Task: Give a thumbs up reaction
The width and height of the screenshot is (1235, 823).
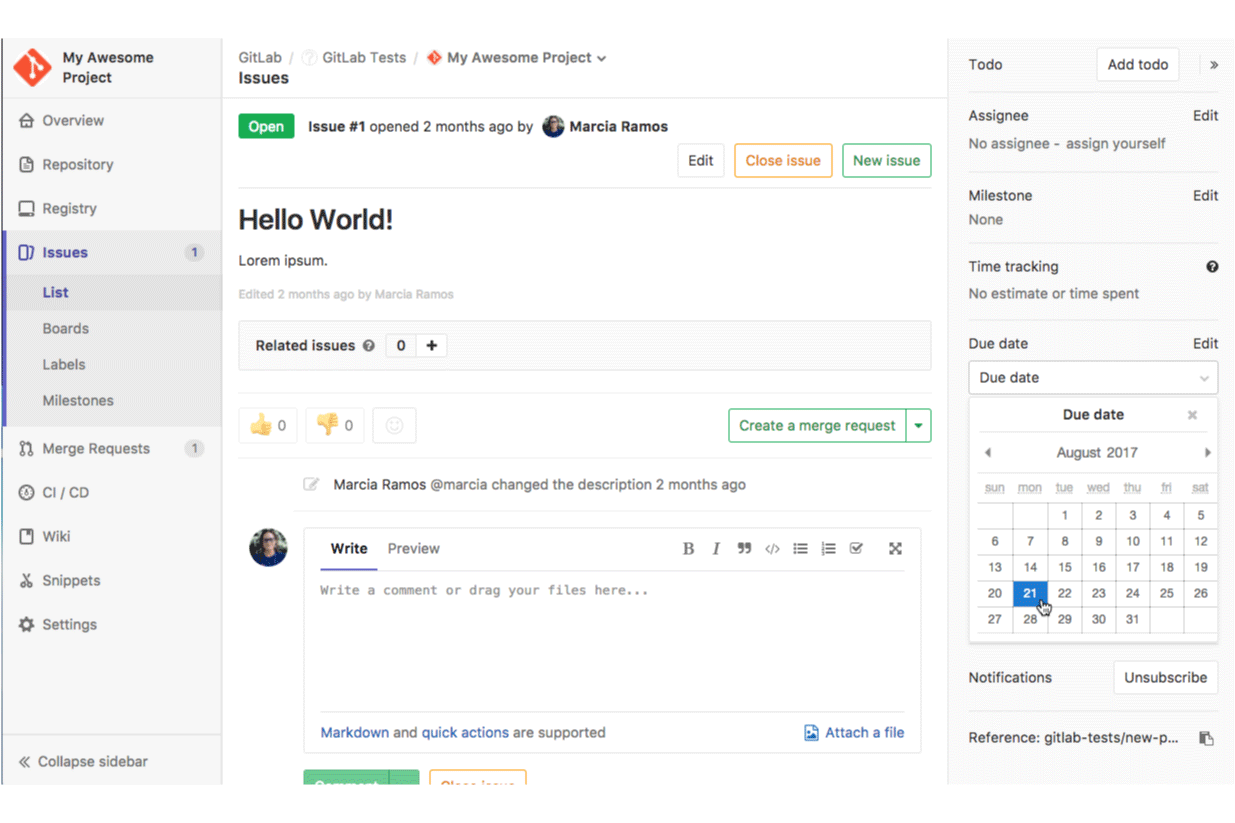Action: pos(267,425)
